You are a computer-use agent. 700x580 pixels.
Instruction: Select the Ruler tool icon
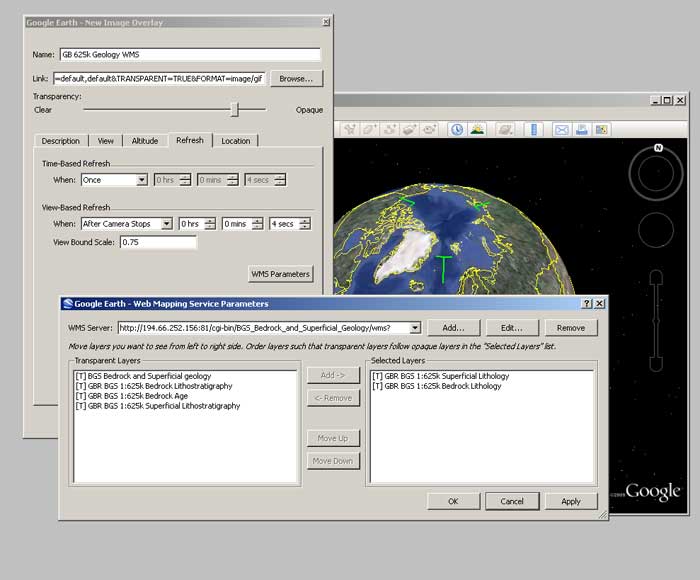[533, 129]
